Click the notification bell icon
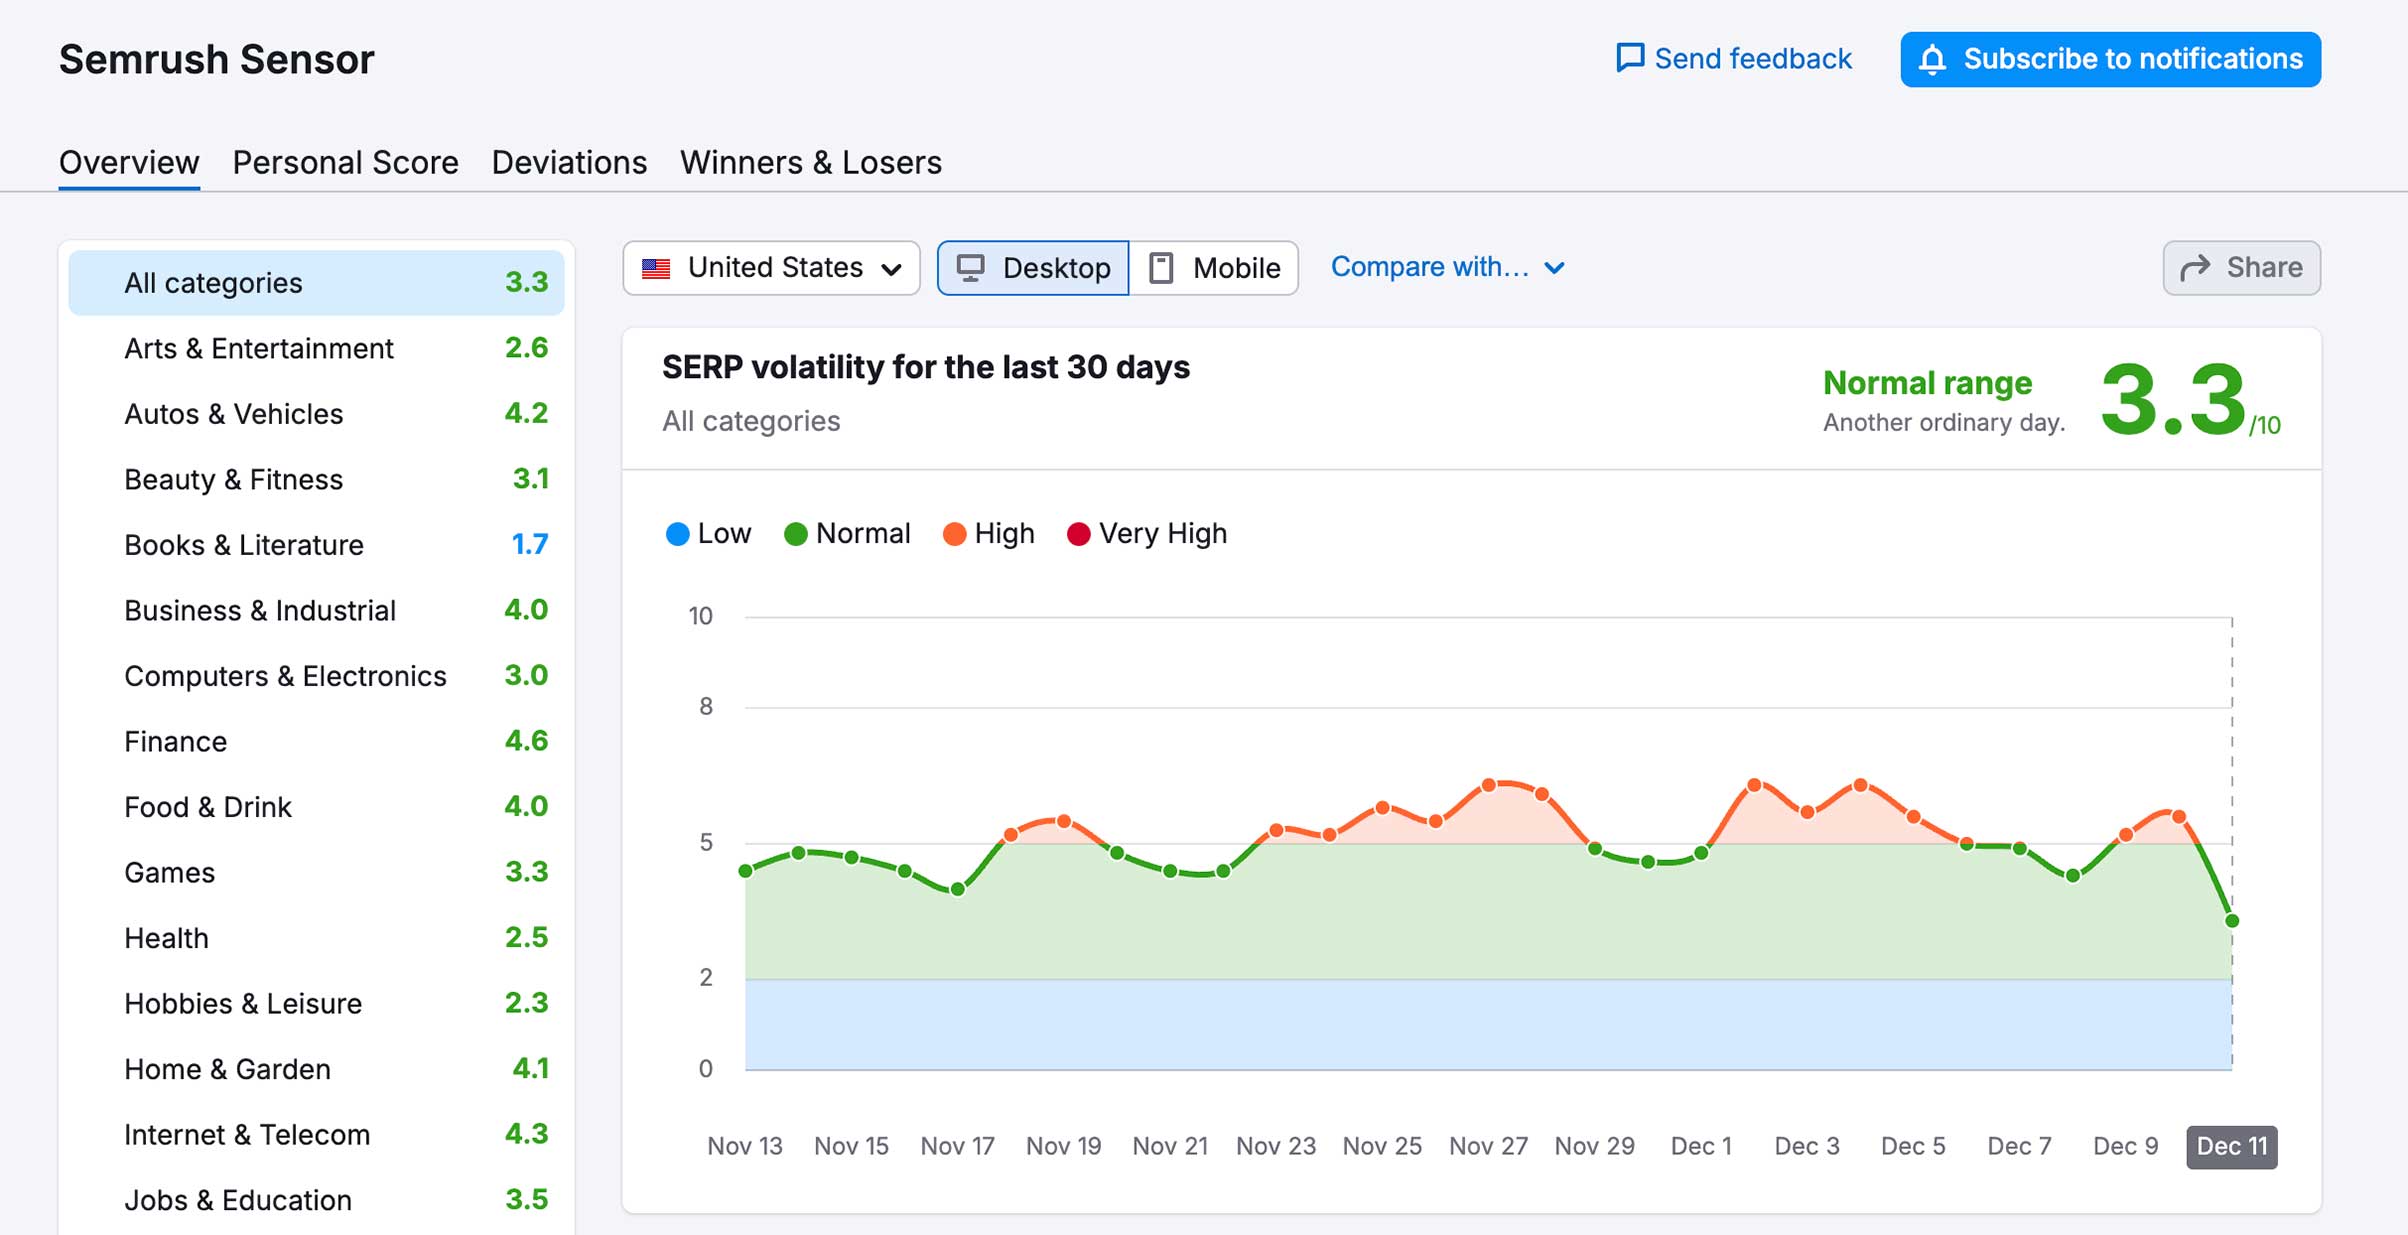 (1933, 59)
